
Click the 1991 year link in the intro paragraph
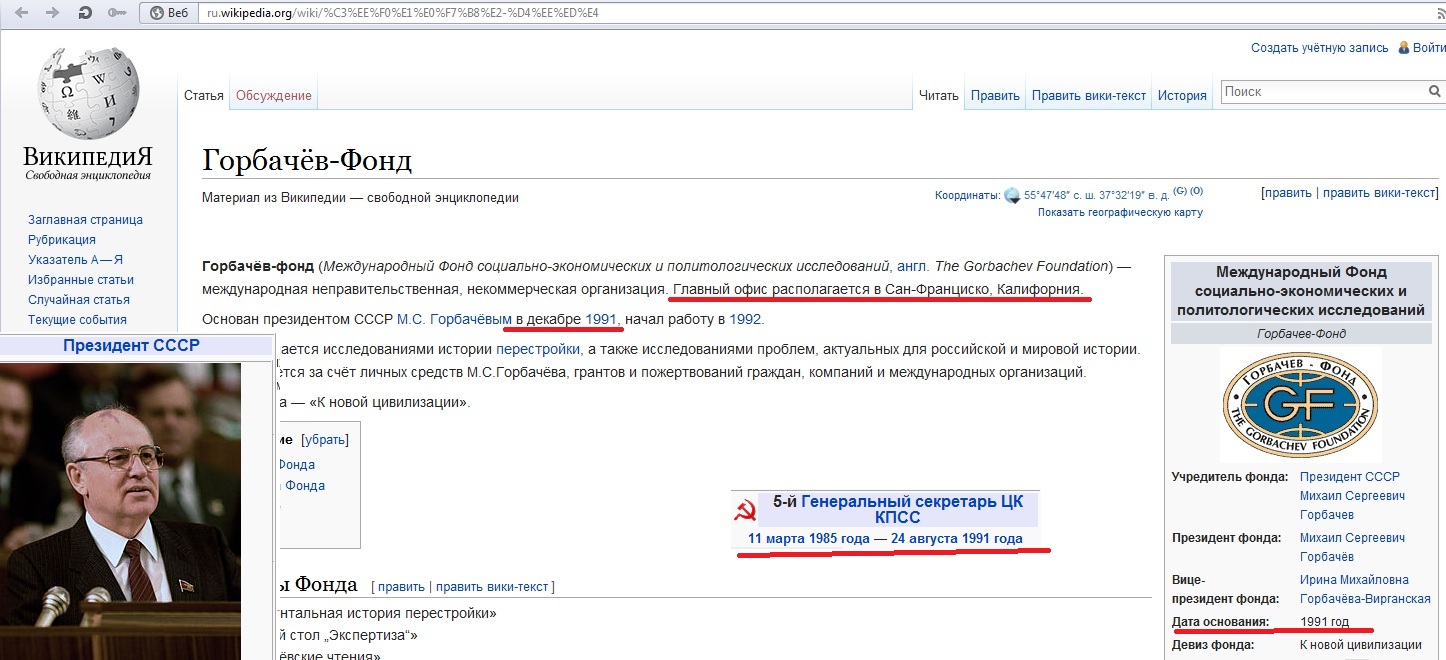click(x=601, y=320)
